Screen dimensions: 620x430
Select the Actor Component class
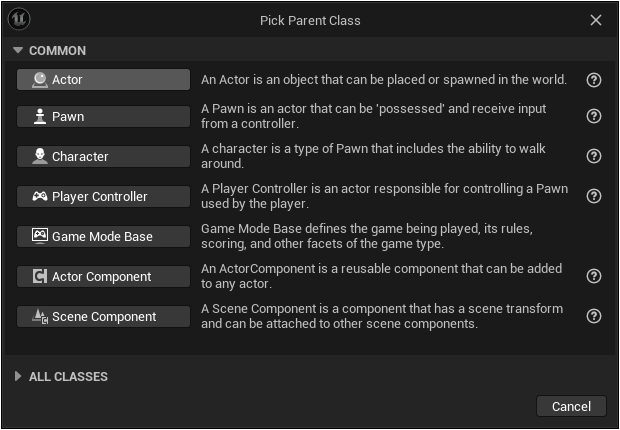(103, 277)
